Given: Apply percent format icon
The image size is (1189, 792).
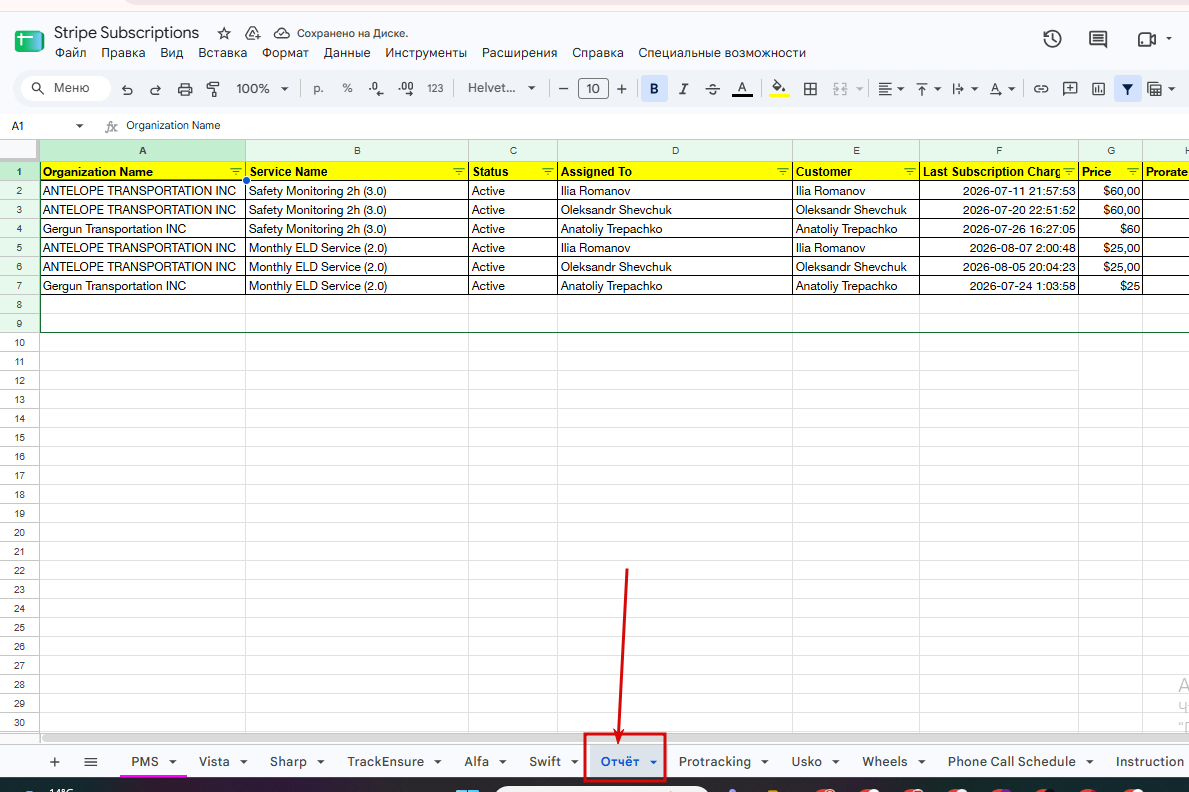Looking at the screenshot, I should click(x=347, y=89).
